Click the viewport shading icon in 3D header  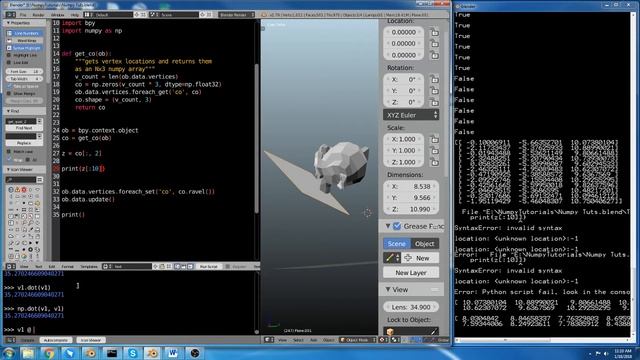click(x=384, y=340)
